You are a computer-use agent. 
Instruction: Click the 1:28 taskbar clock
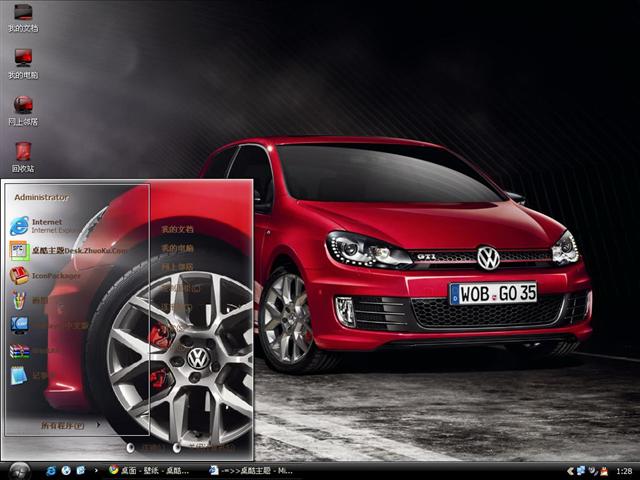(624, 471)
